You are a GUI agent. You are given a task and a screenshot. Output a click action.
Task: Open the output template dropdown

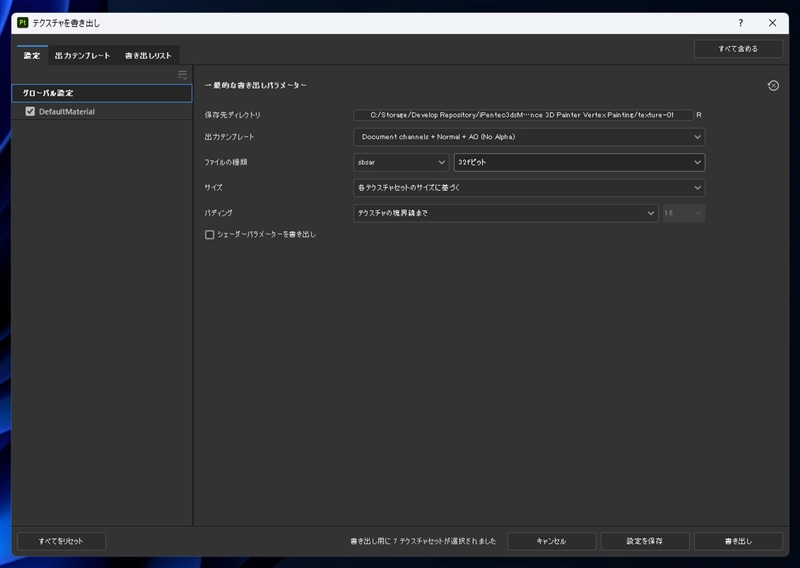pyautogui.click(x=529, y=137)
